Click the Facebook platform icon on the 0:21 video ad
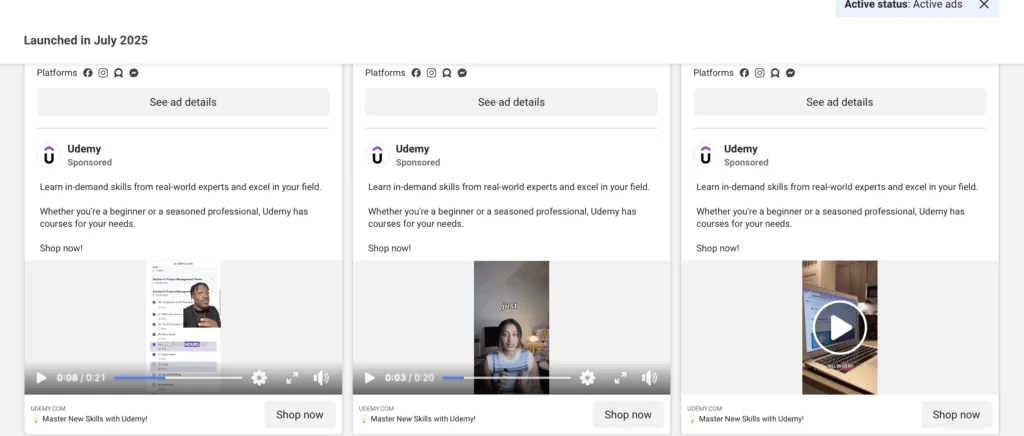 88,73
